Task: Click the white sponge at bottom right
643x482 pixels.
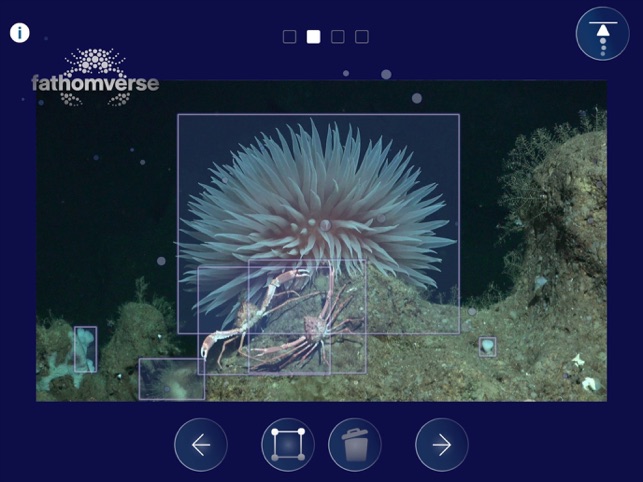Action: pos(590,383)
